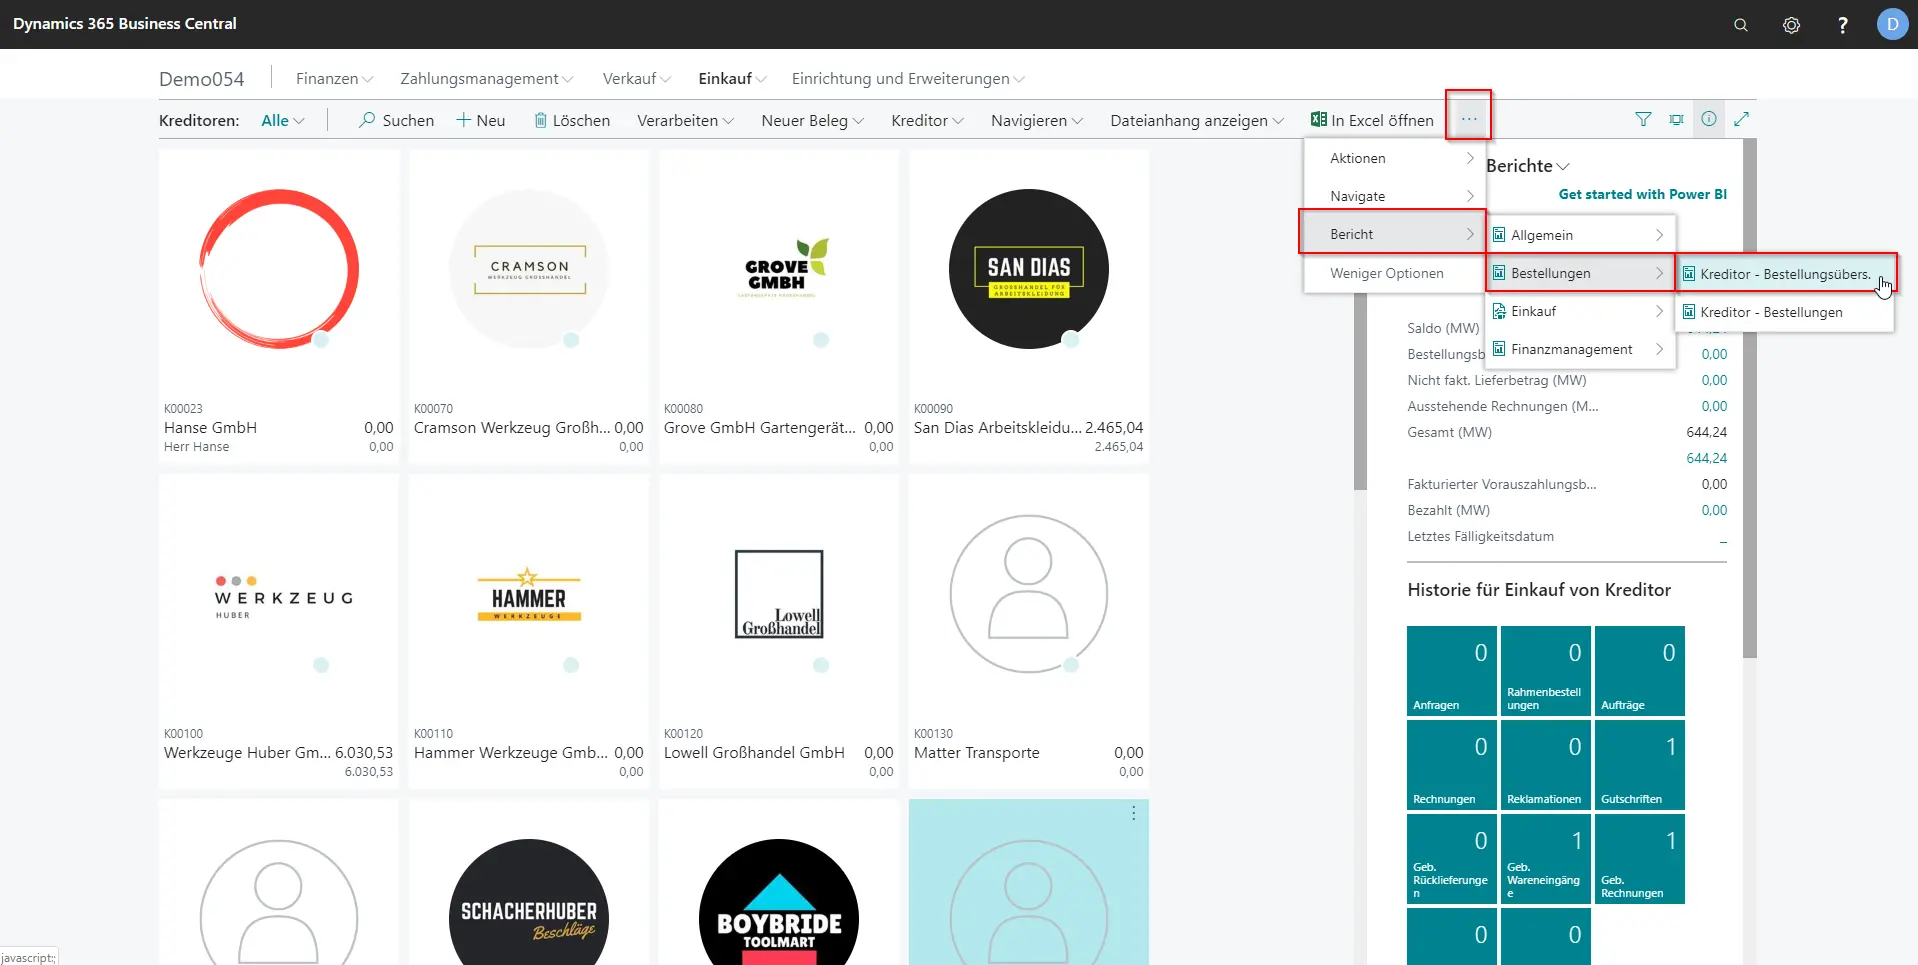This screenshot has width=1918, height=965.
Task: Open the Einkauf report submenu
Action: tap(1580, 311)
